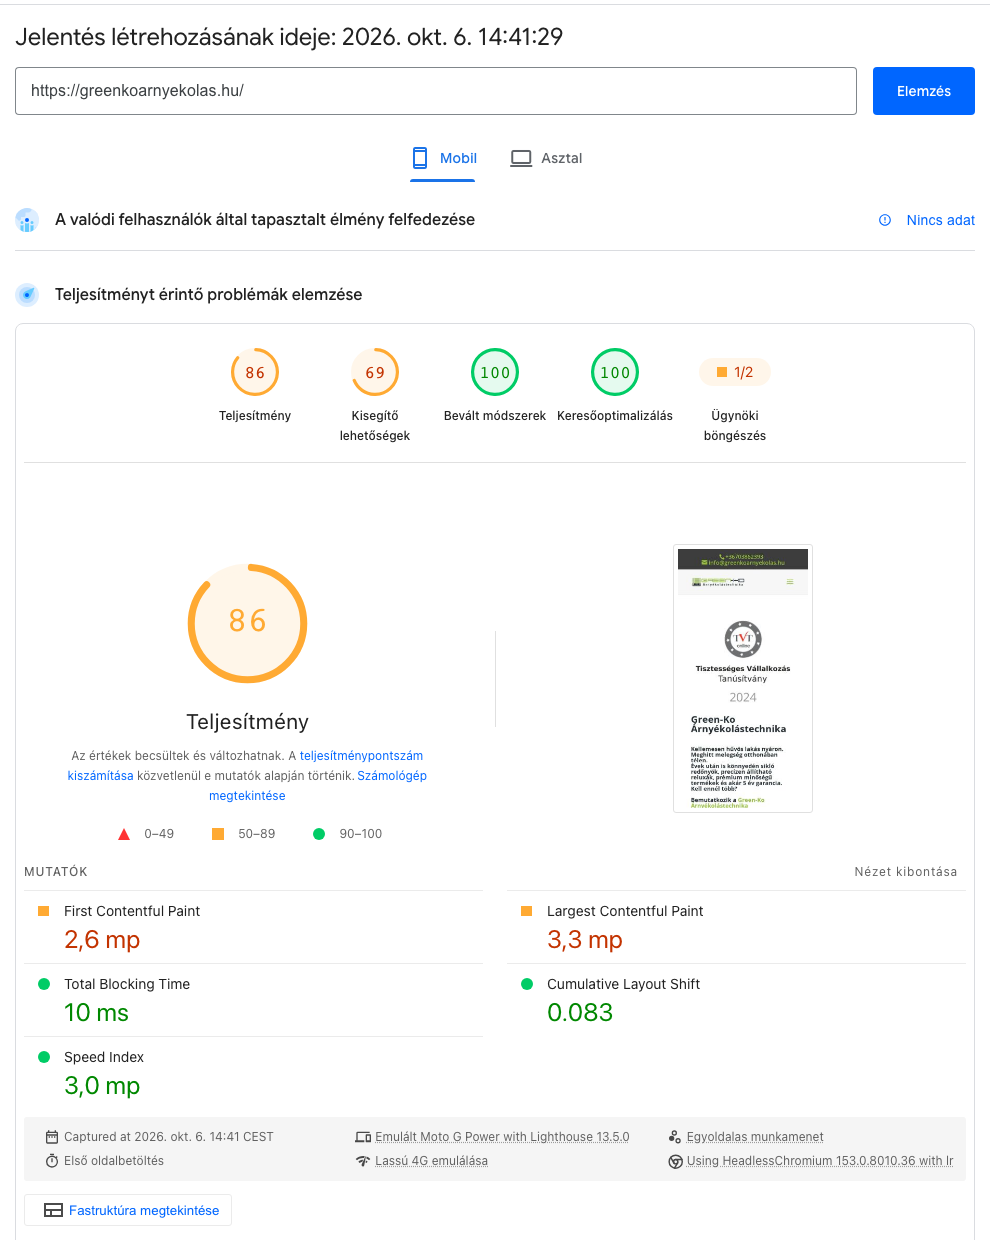
Task: Open the teljesítménypontszám kiszámítása link
Action: point(245,766)
